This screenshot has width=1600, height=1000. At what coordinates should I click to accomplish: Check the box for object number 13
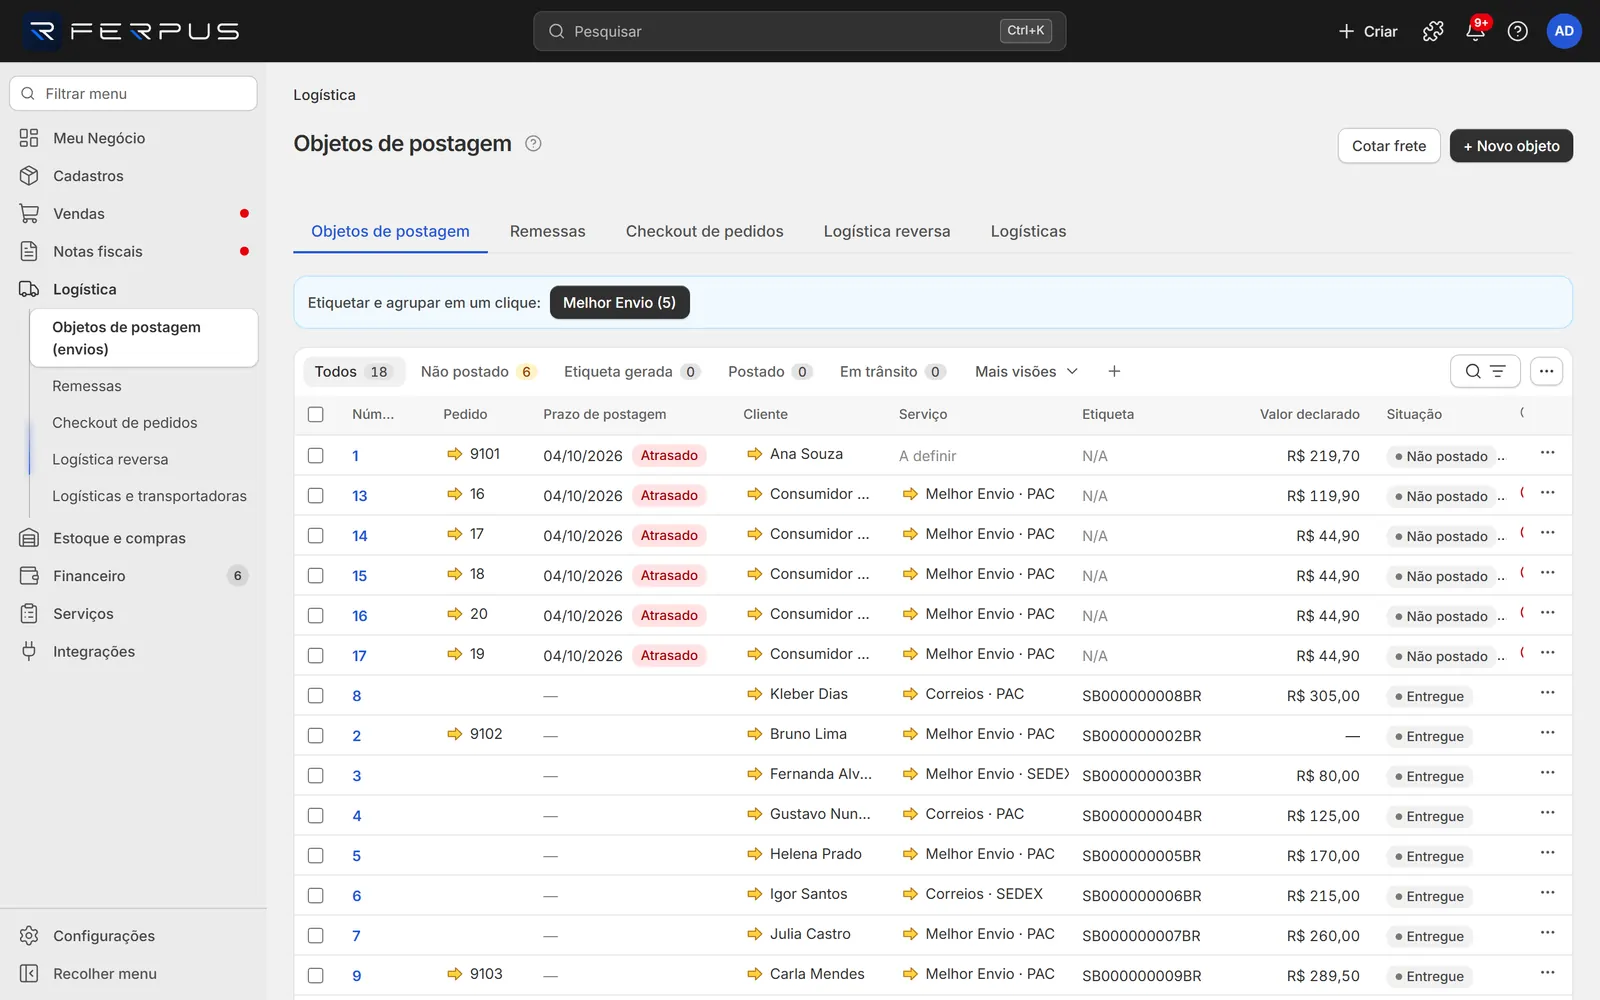(316, 495)
